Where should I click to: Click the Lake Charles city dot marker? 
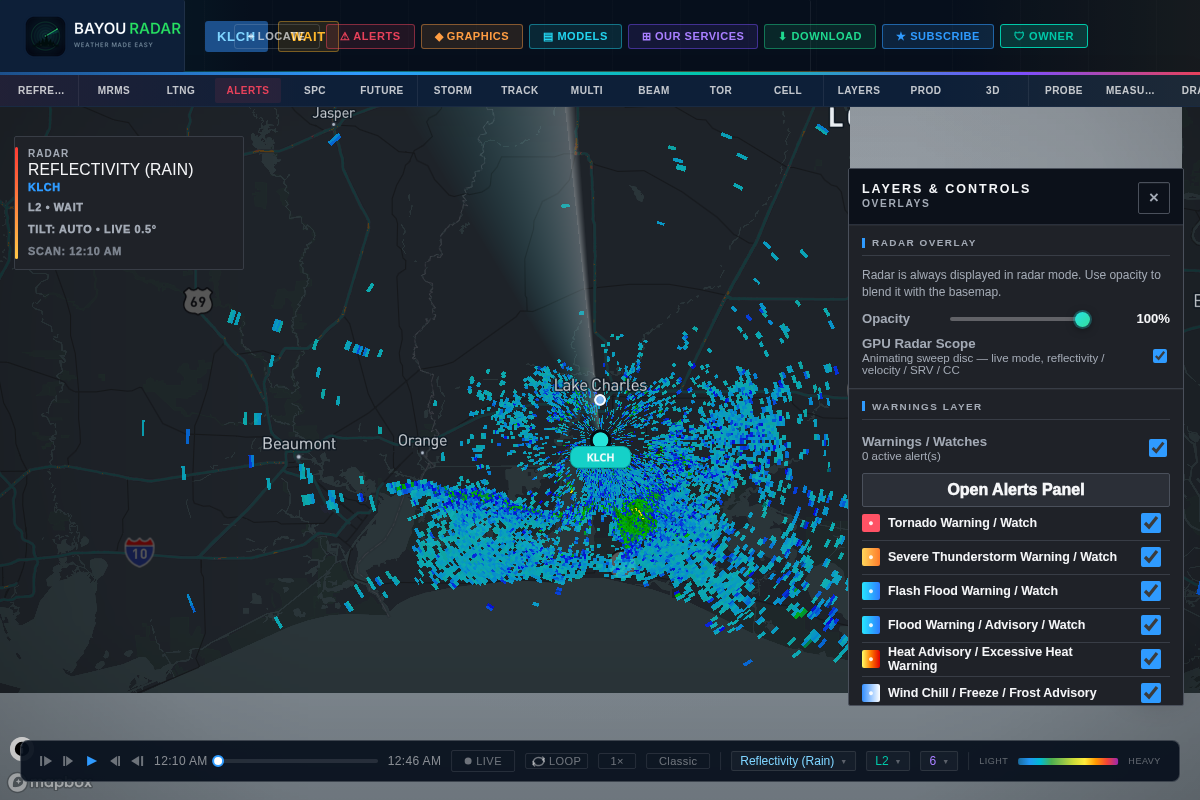coord(600,400)
